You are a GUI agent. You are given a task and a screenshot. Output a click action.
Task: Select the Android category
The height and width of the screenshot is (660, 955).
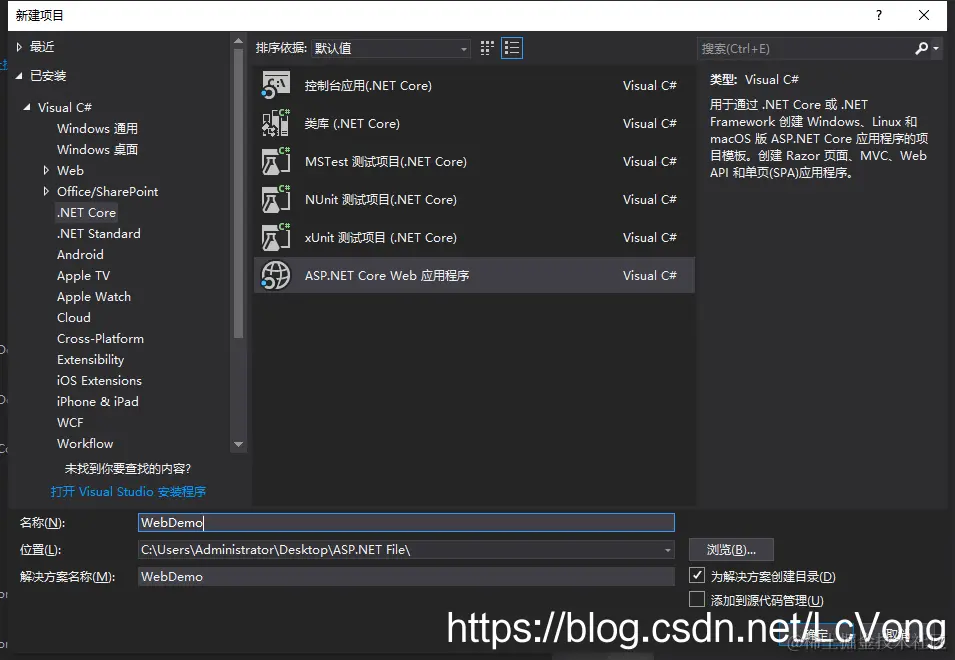click(x=80, y=255)
